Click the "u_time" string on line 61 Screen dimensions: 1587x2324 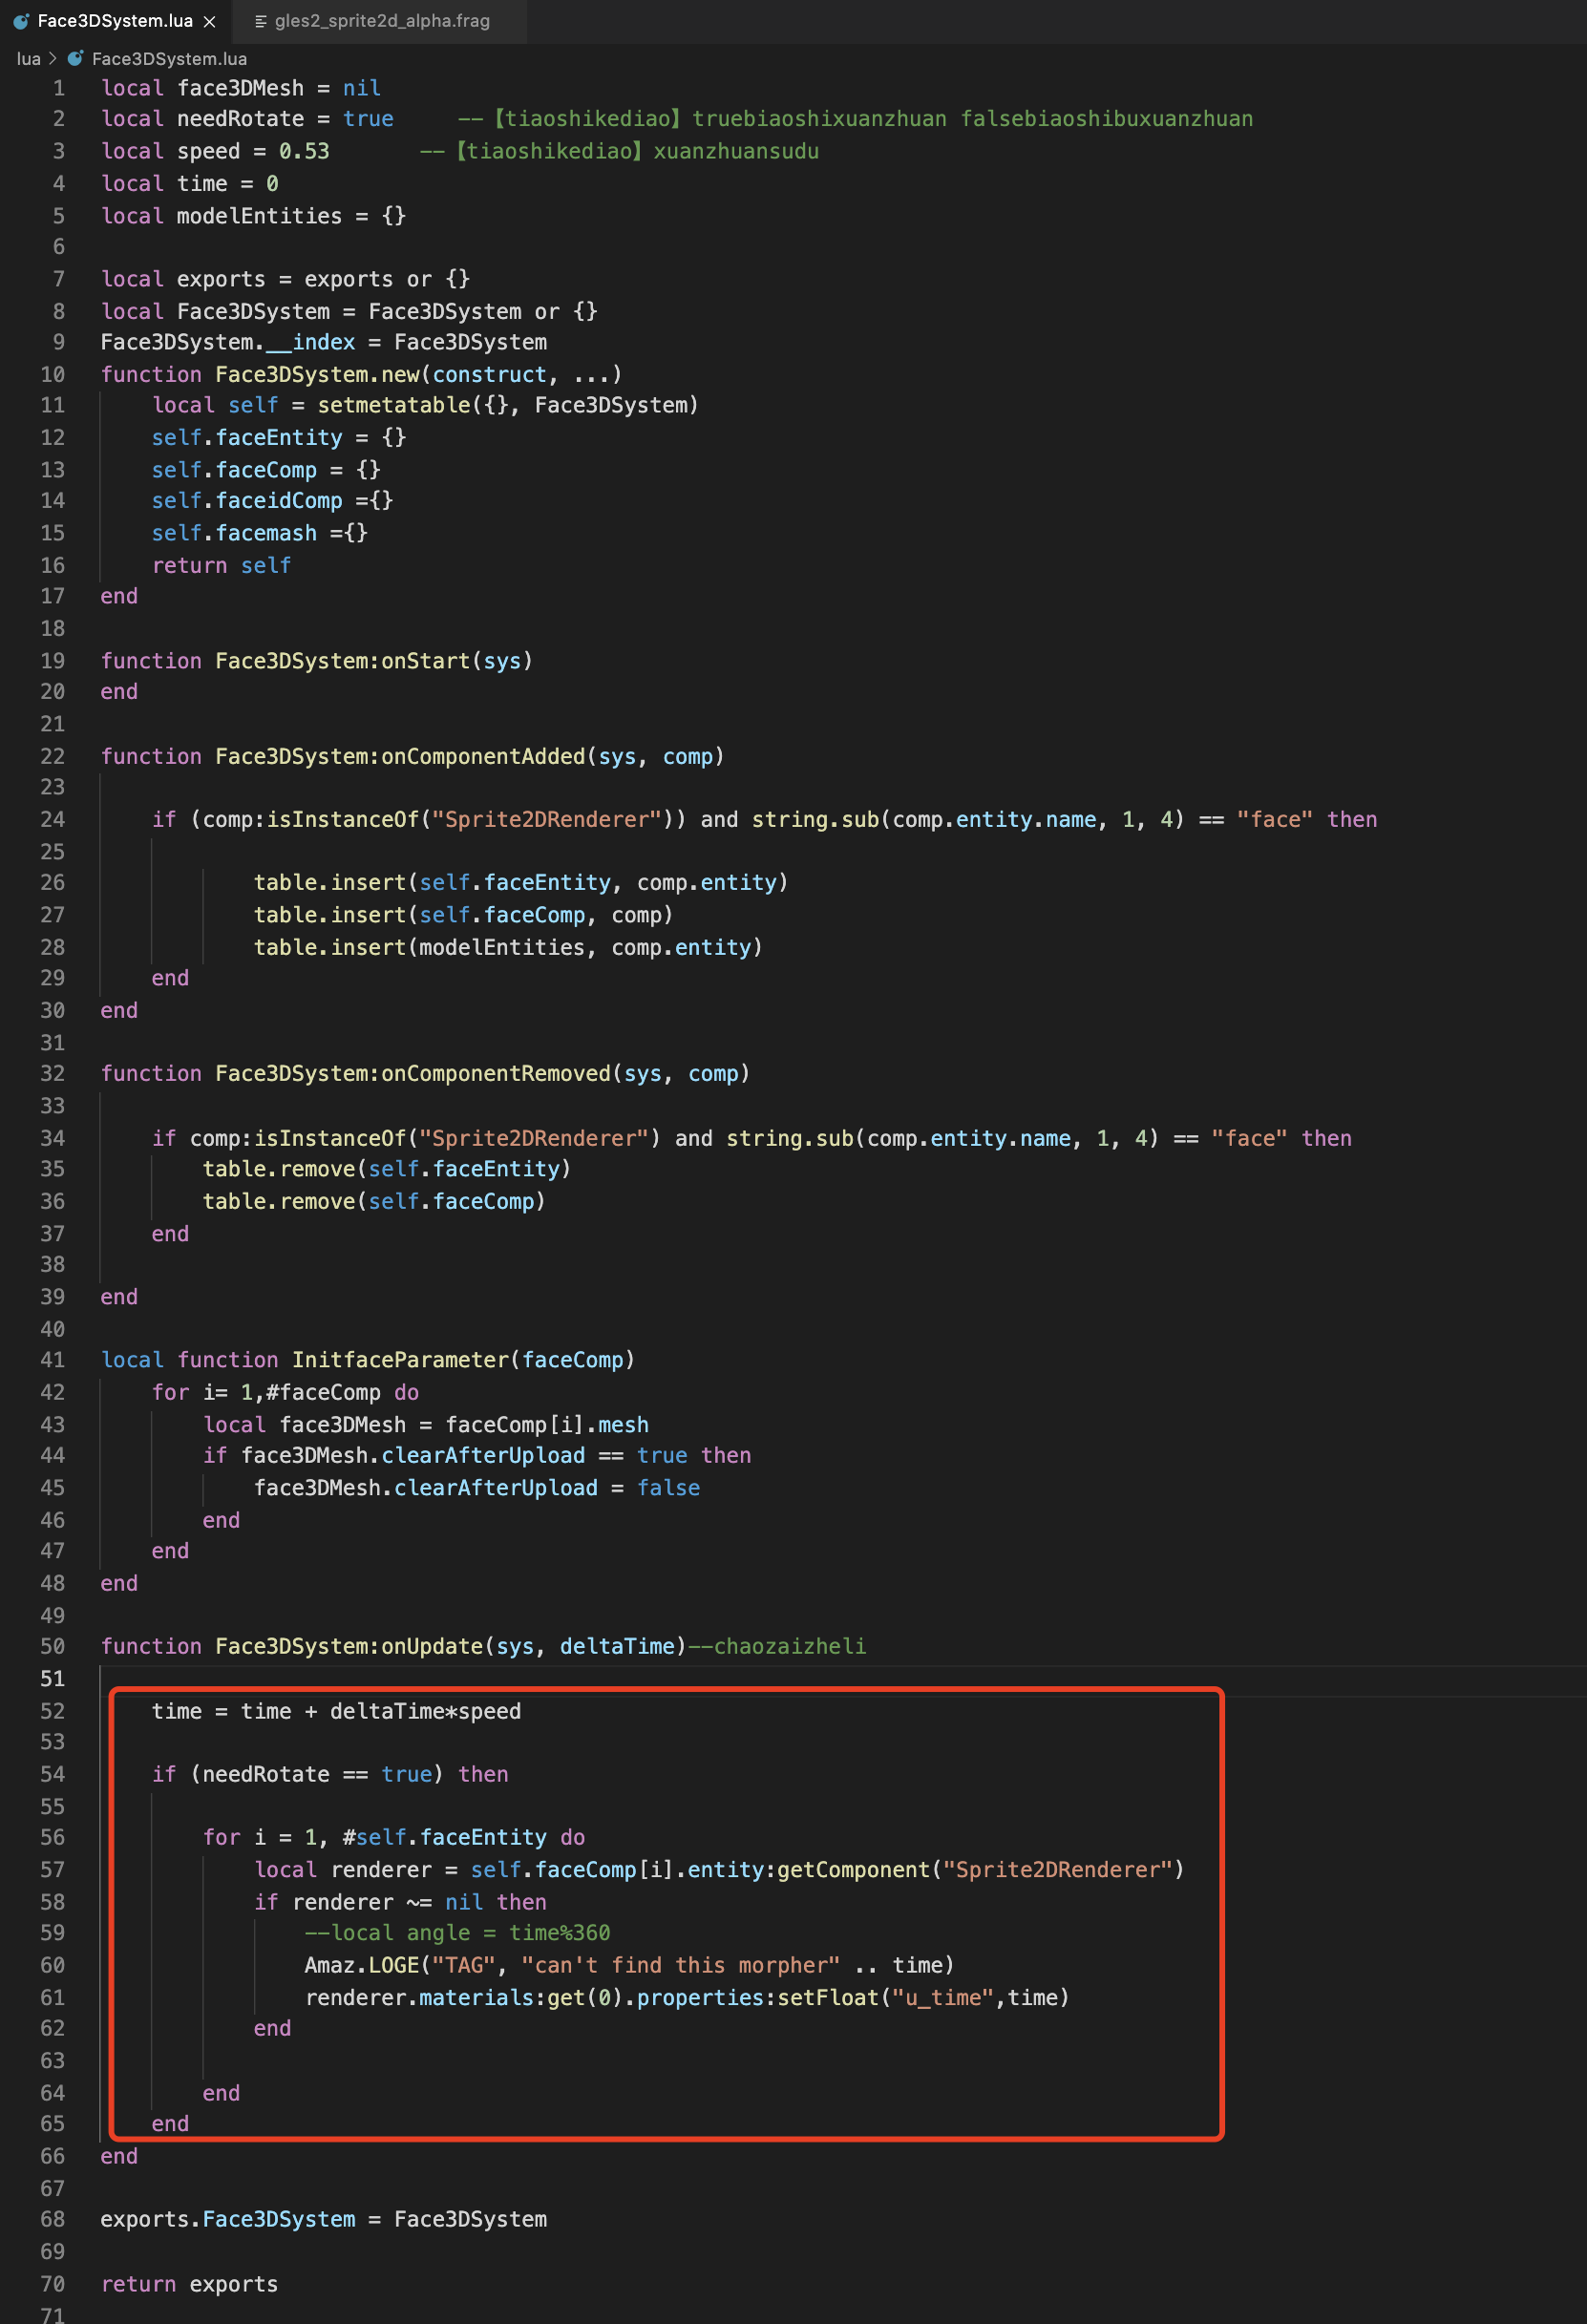[x=943, y=1997]
